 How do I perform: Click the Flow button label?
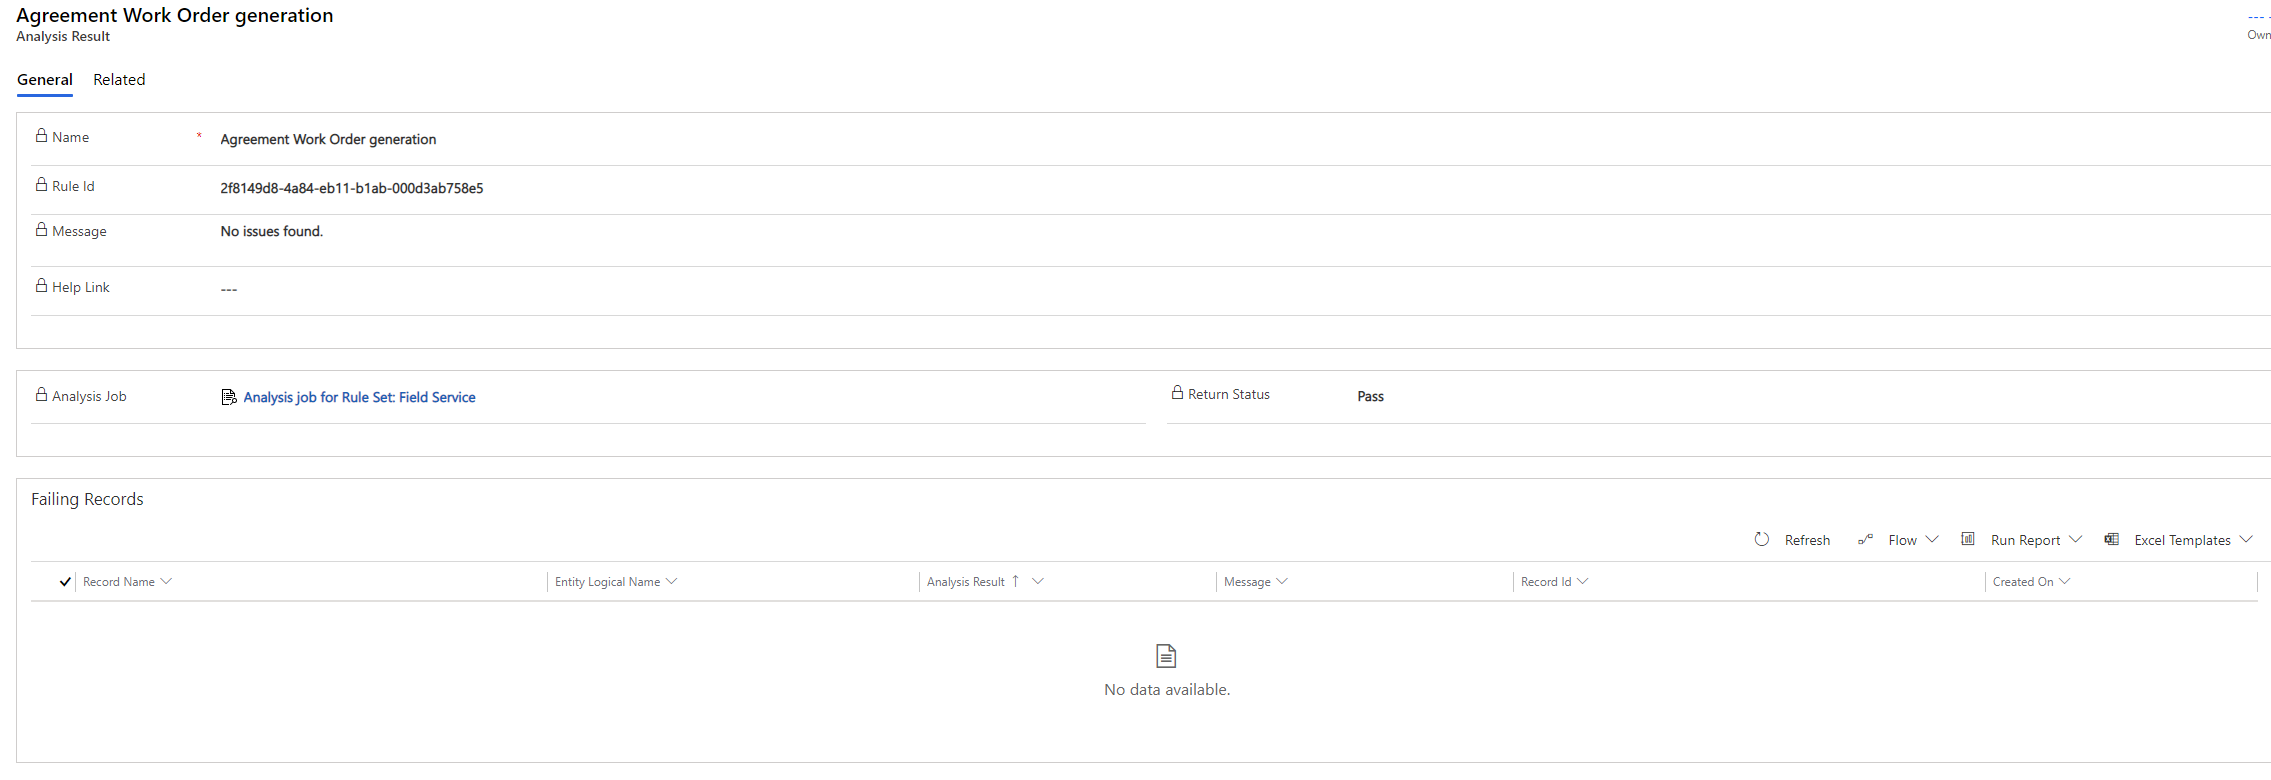pyautogui.click(x=1902, y=540)
